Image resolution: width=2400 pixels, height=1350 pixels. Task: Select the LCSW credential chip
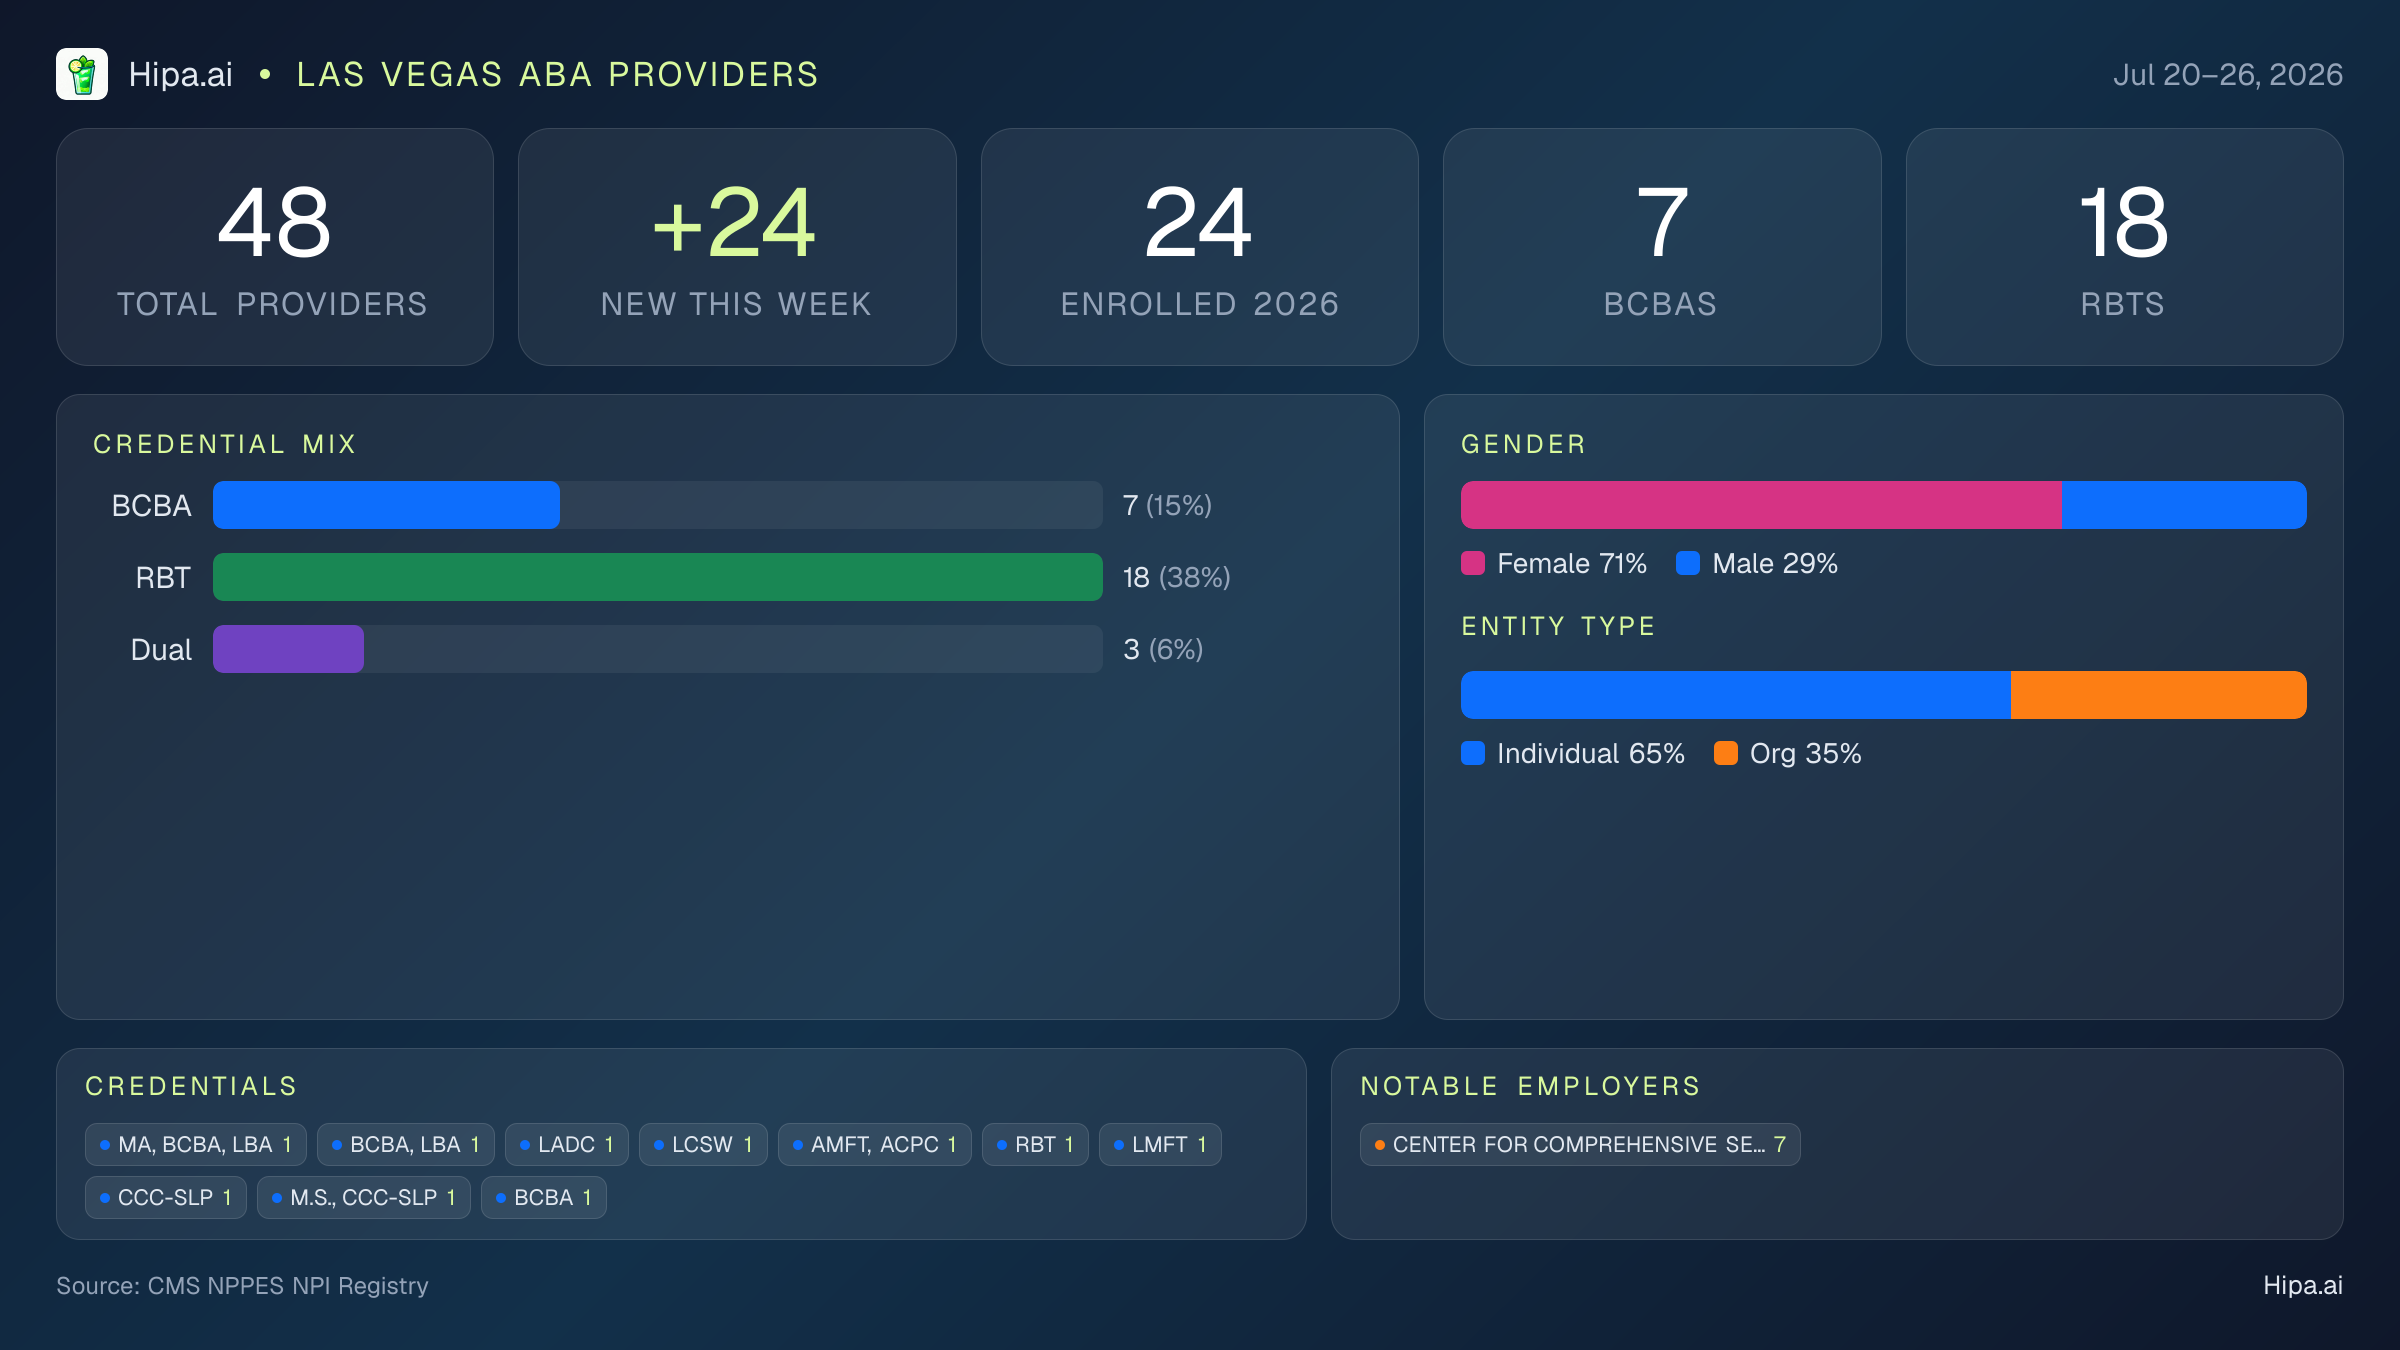[x=703, y=1144]
